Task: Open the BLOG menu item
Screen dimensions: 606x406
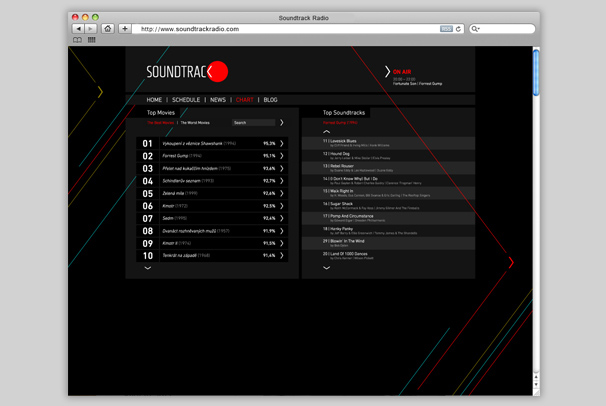Action: pos(270,100)
